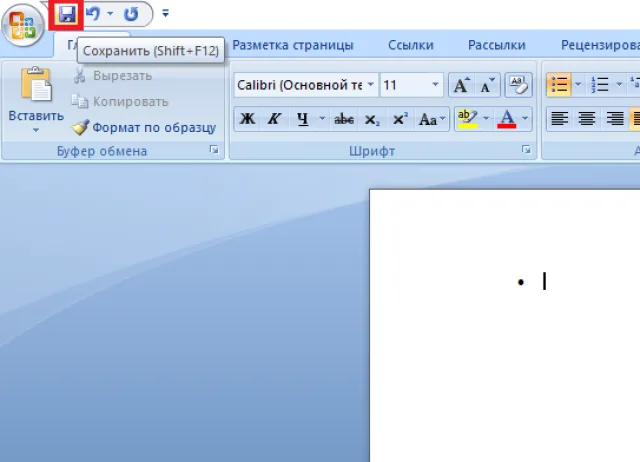Toggle superscript x² formatting
640x462 pixels.
(x=400, y=119)
